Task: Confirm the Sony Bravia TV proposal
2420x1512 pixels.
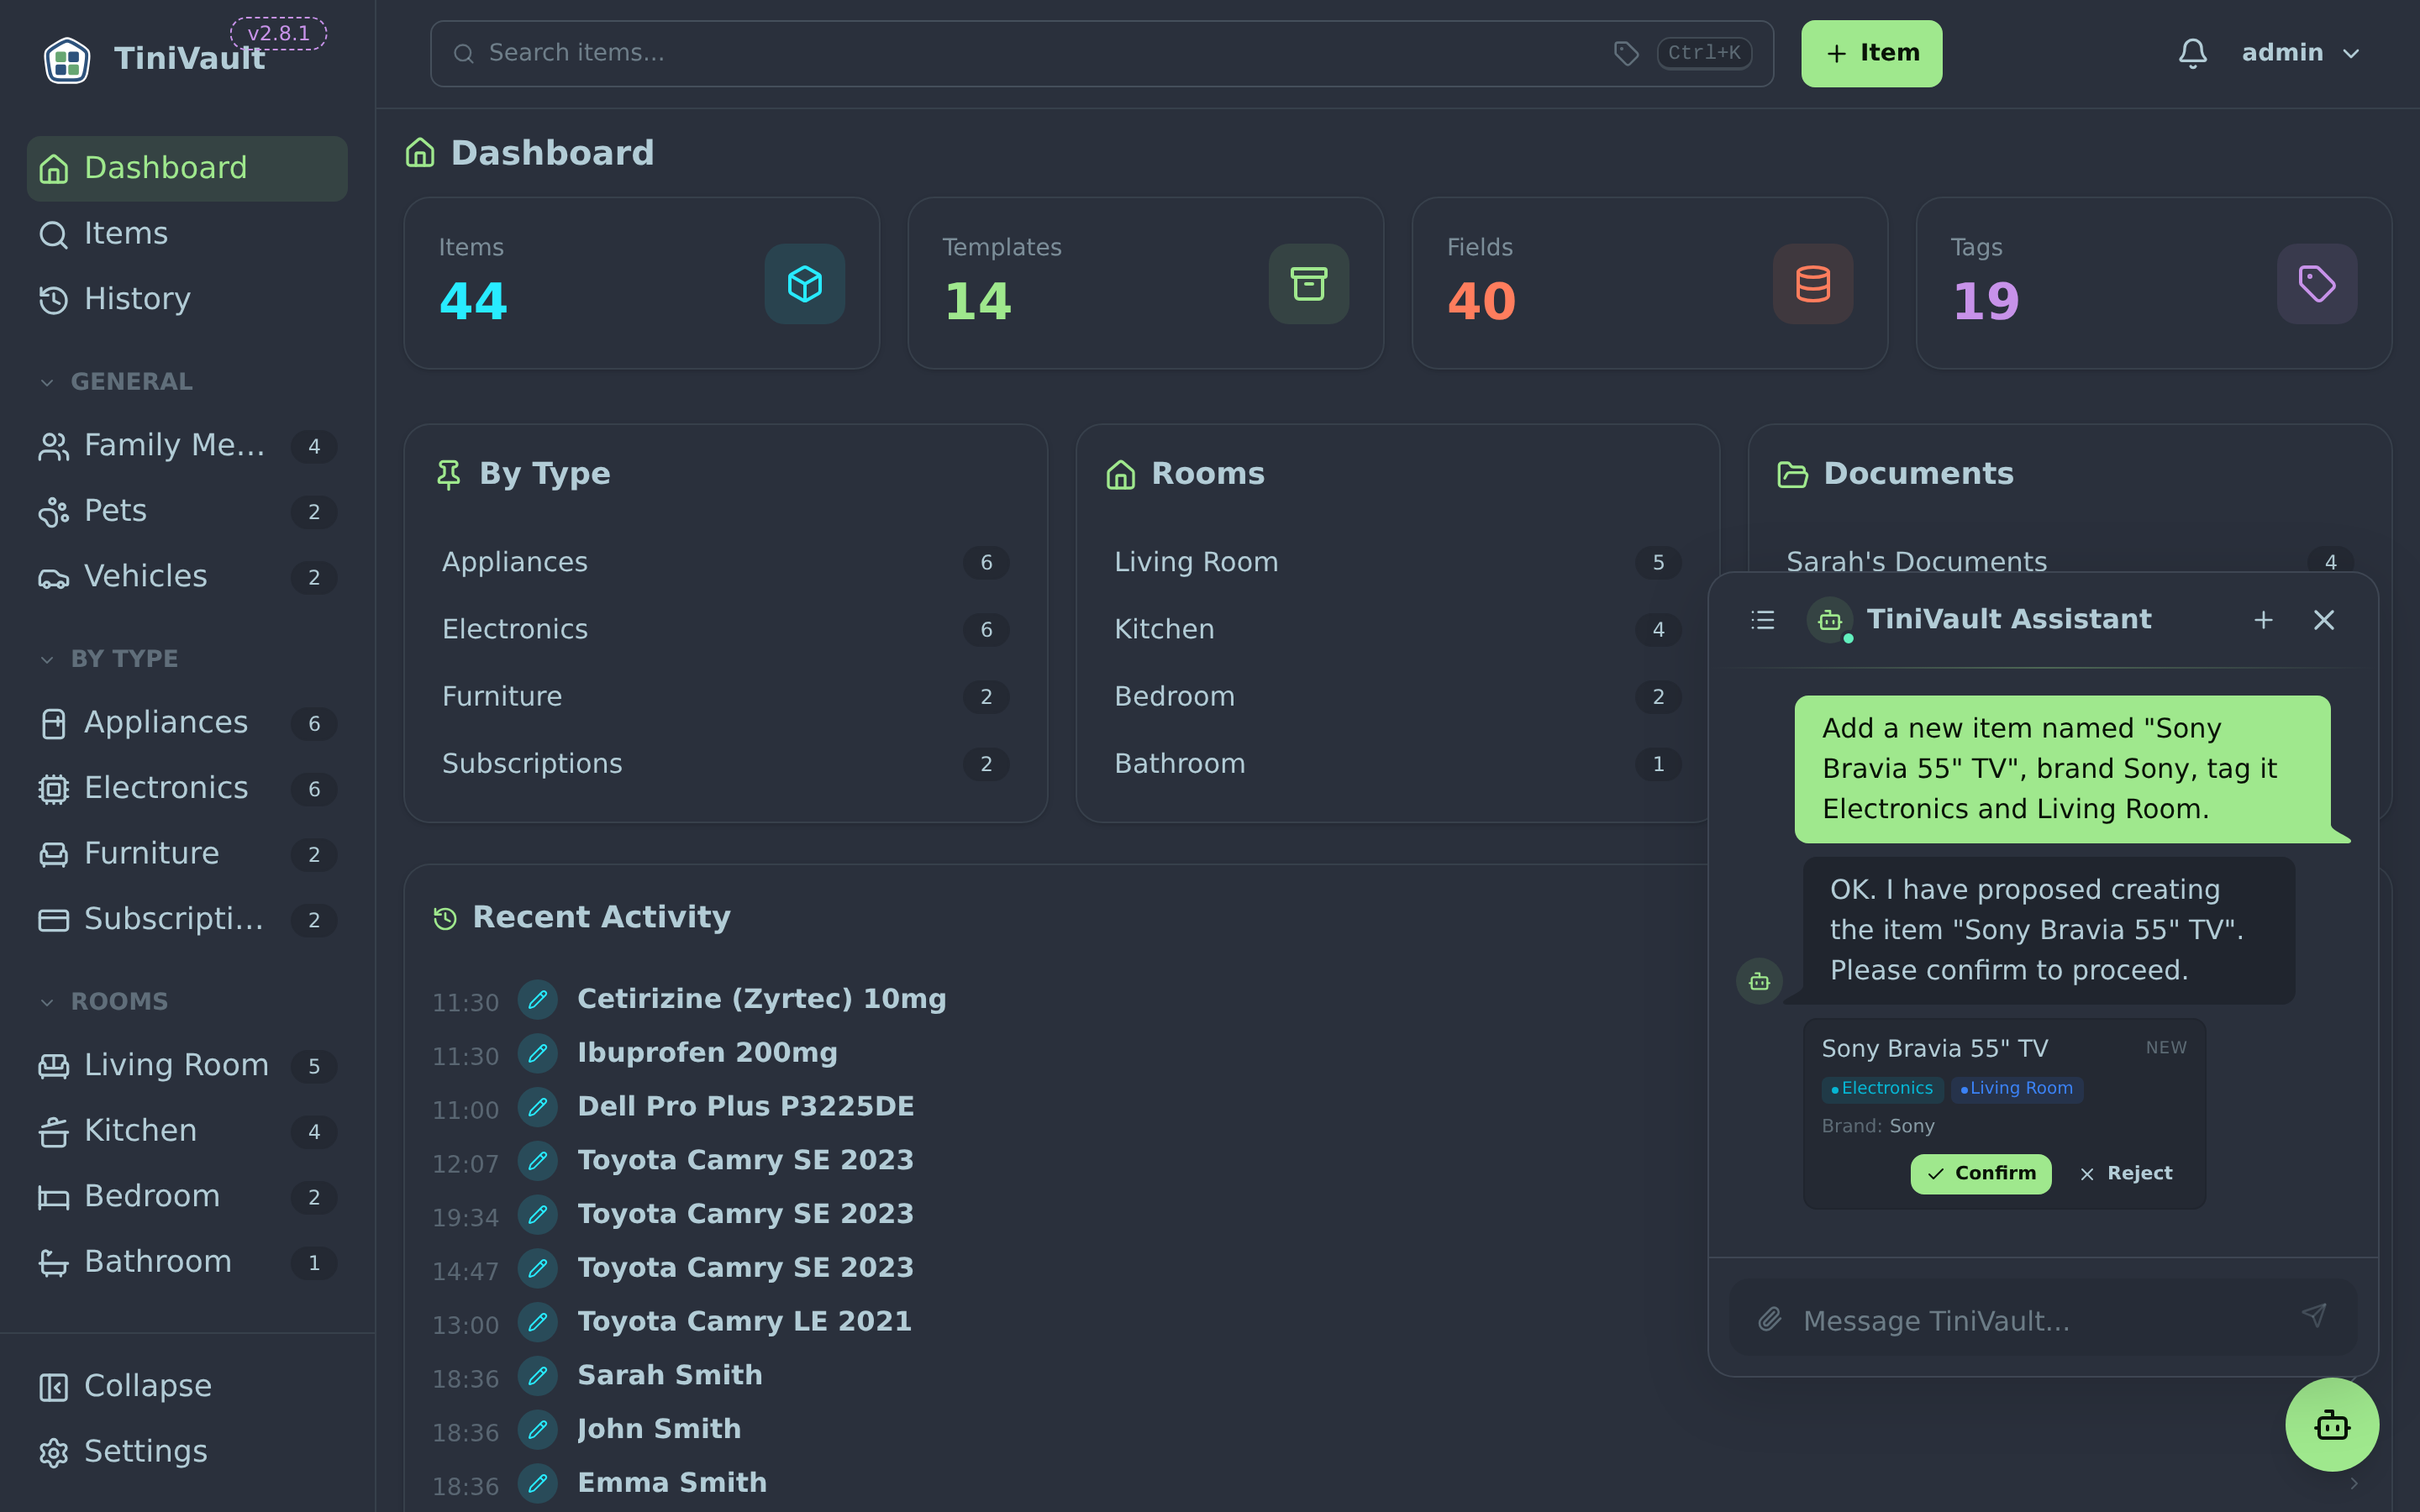Action: (1980, 1173)
